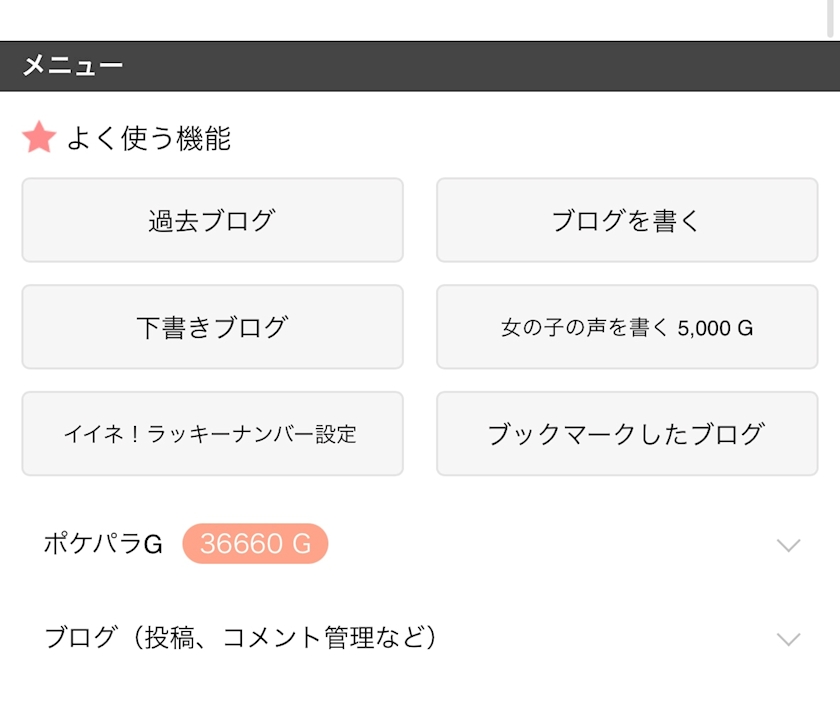
Task: Click the white area above the メニュー bar
Action: 412,19
